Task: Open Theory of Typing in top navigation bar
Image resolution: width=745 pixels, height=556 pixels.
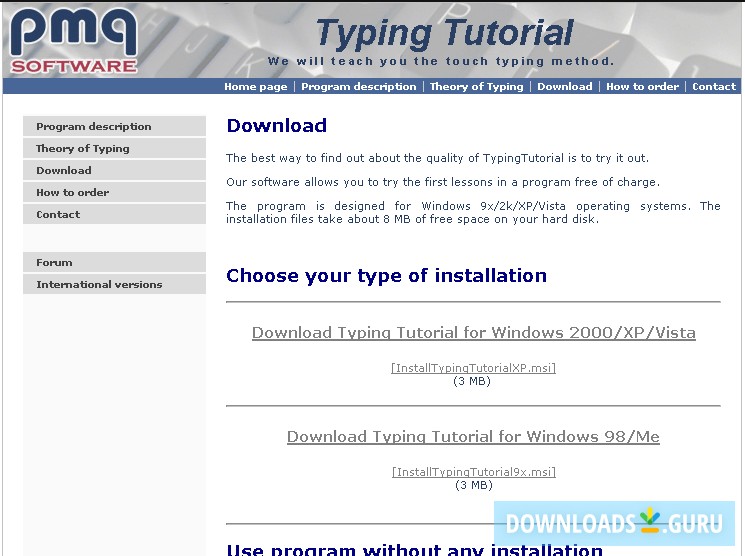Action: pyautogui.click(x=477, y=86)
